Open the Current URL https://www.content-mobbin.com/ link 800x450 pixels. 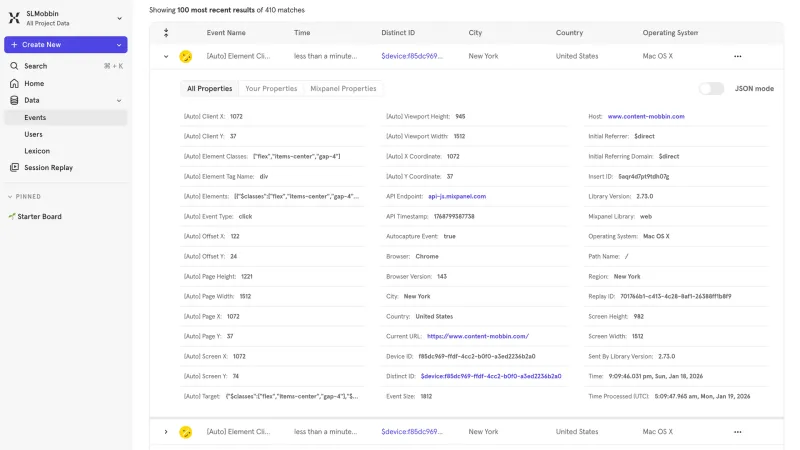tap(478, 336)
